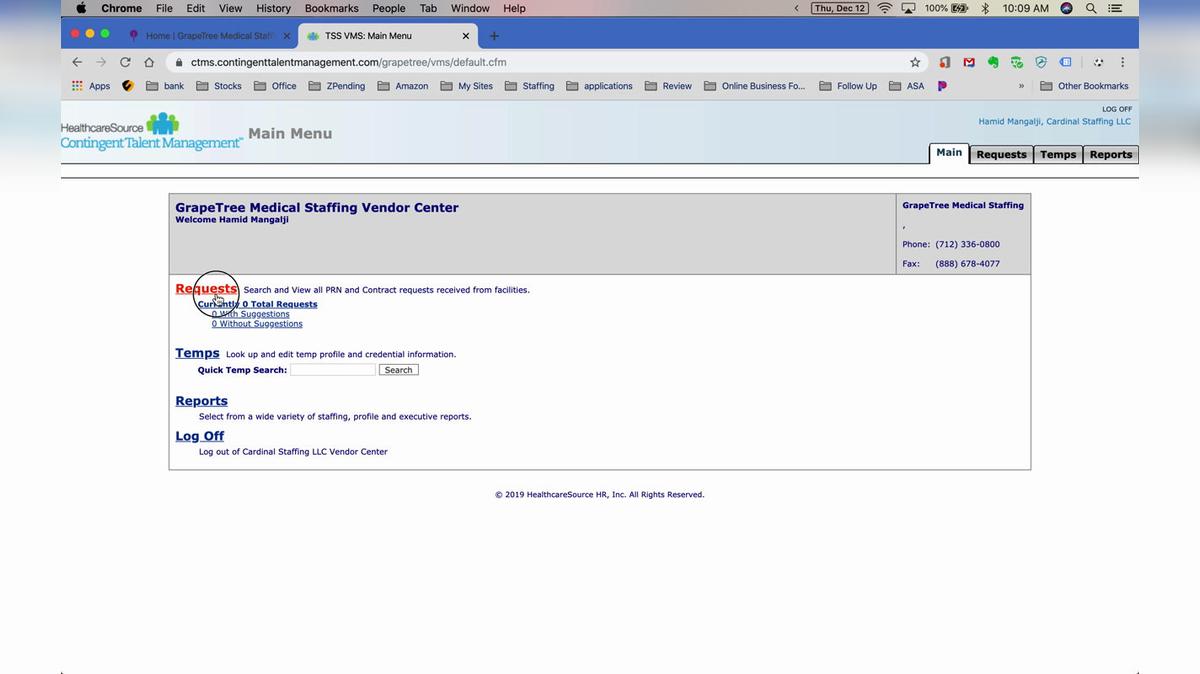
Task: Open the Evernote elephant extension
Action: [x=993, y=62]
